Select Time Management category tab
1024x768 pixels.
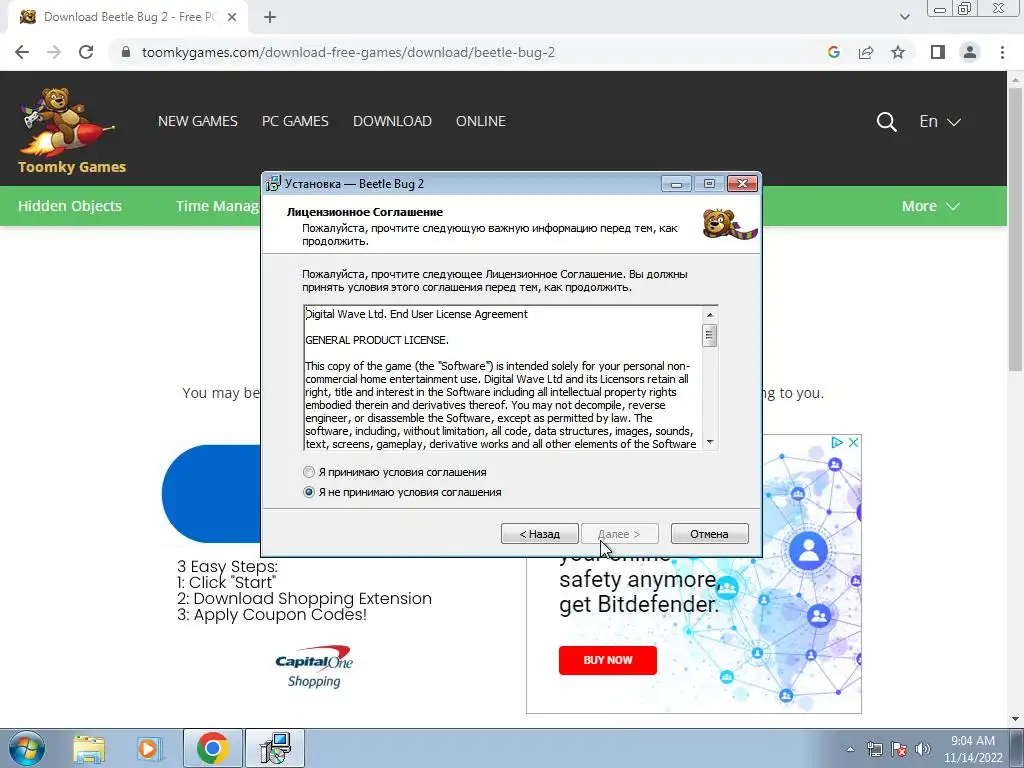click(x=217, y=206)
